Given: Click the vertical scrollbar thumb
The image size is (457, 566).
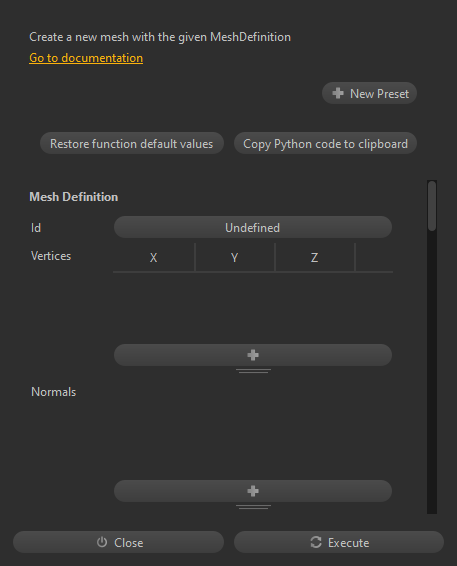Looking at the screenshot, I should click(432, 206).
